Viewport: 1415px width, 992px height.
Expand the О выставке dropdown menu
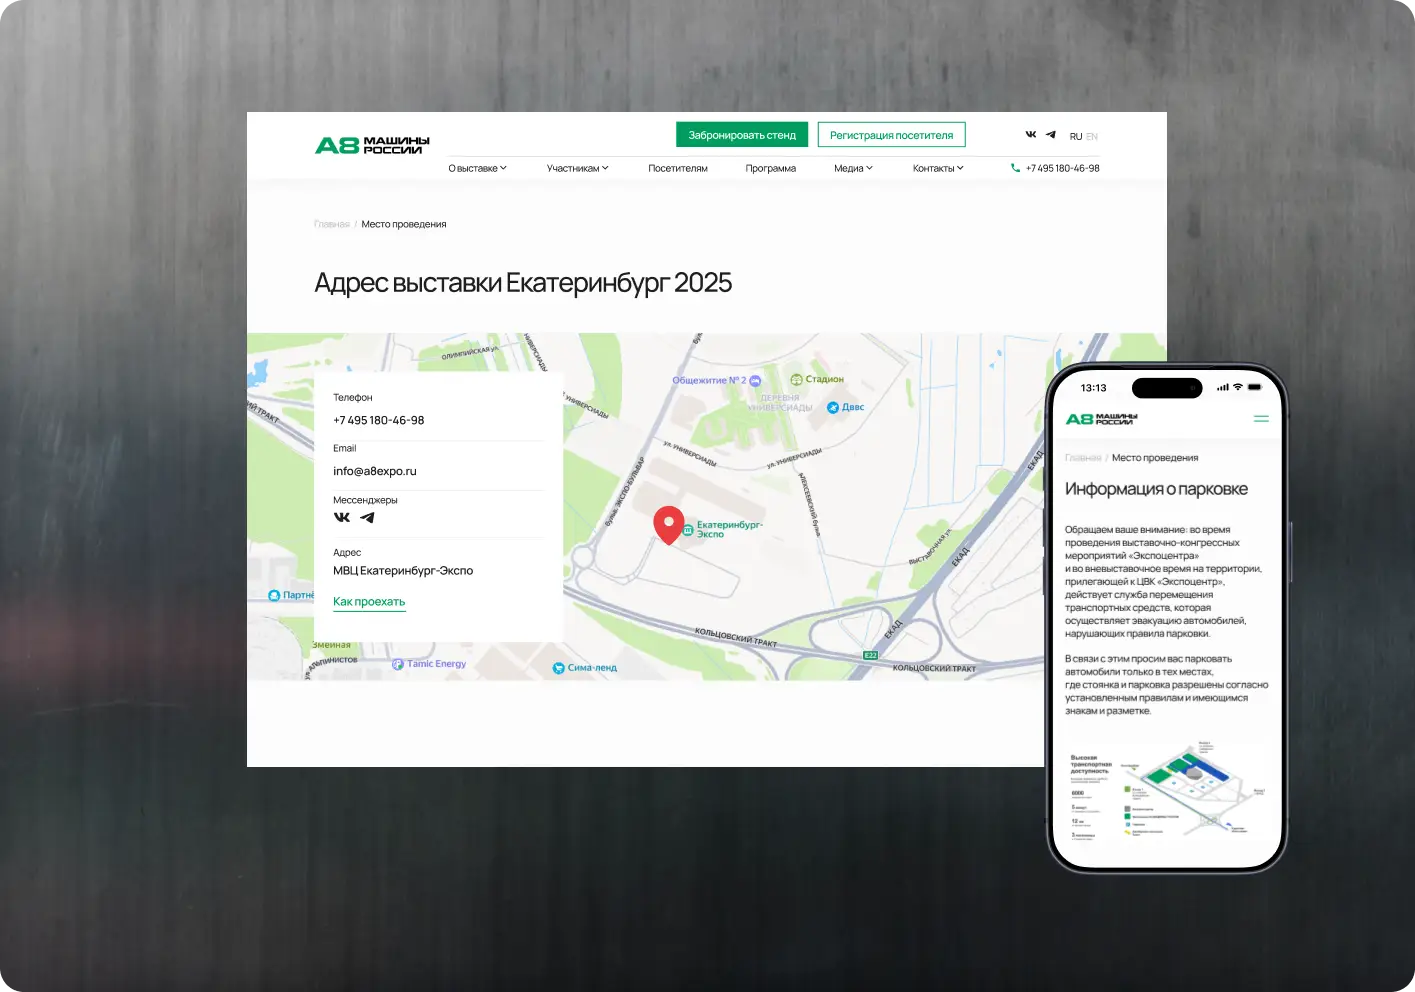click(477, 168)
